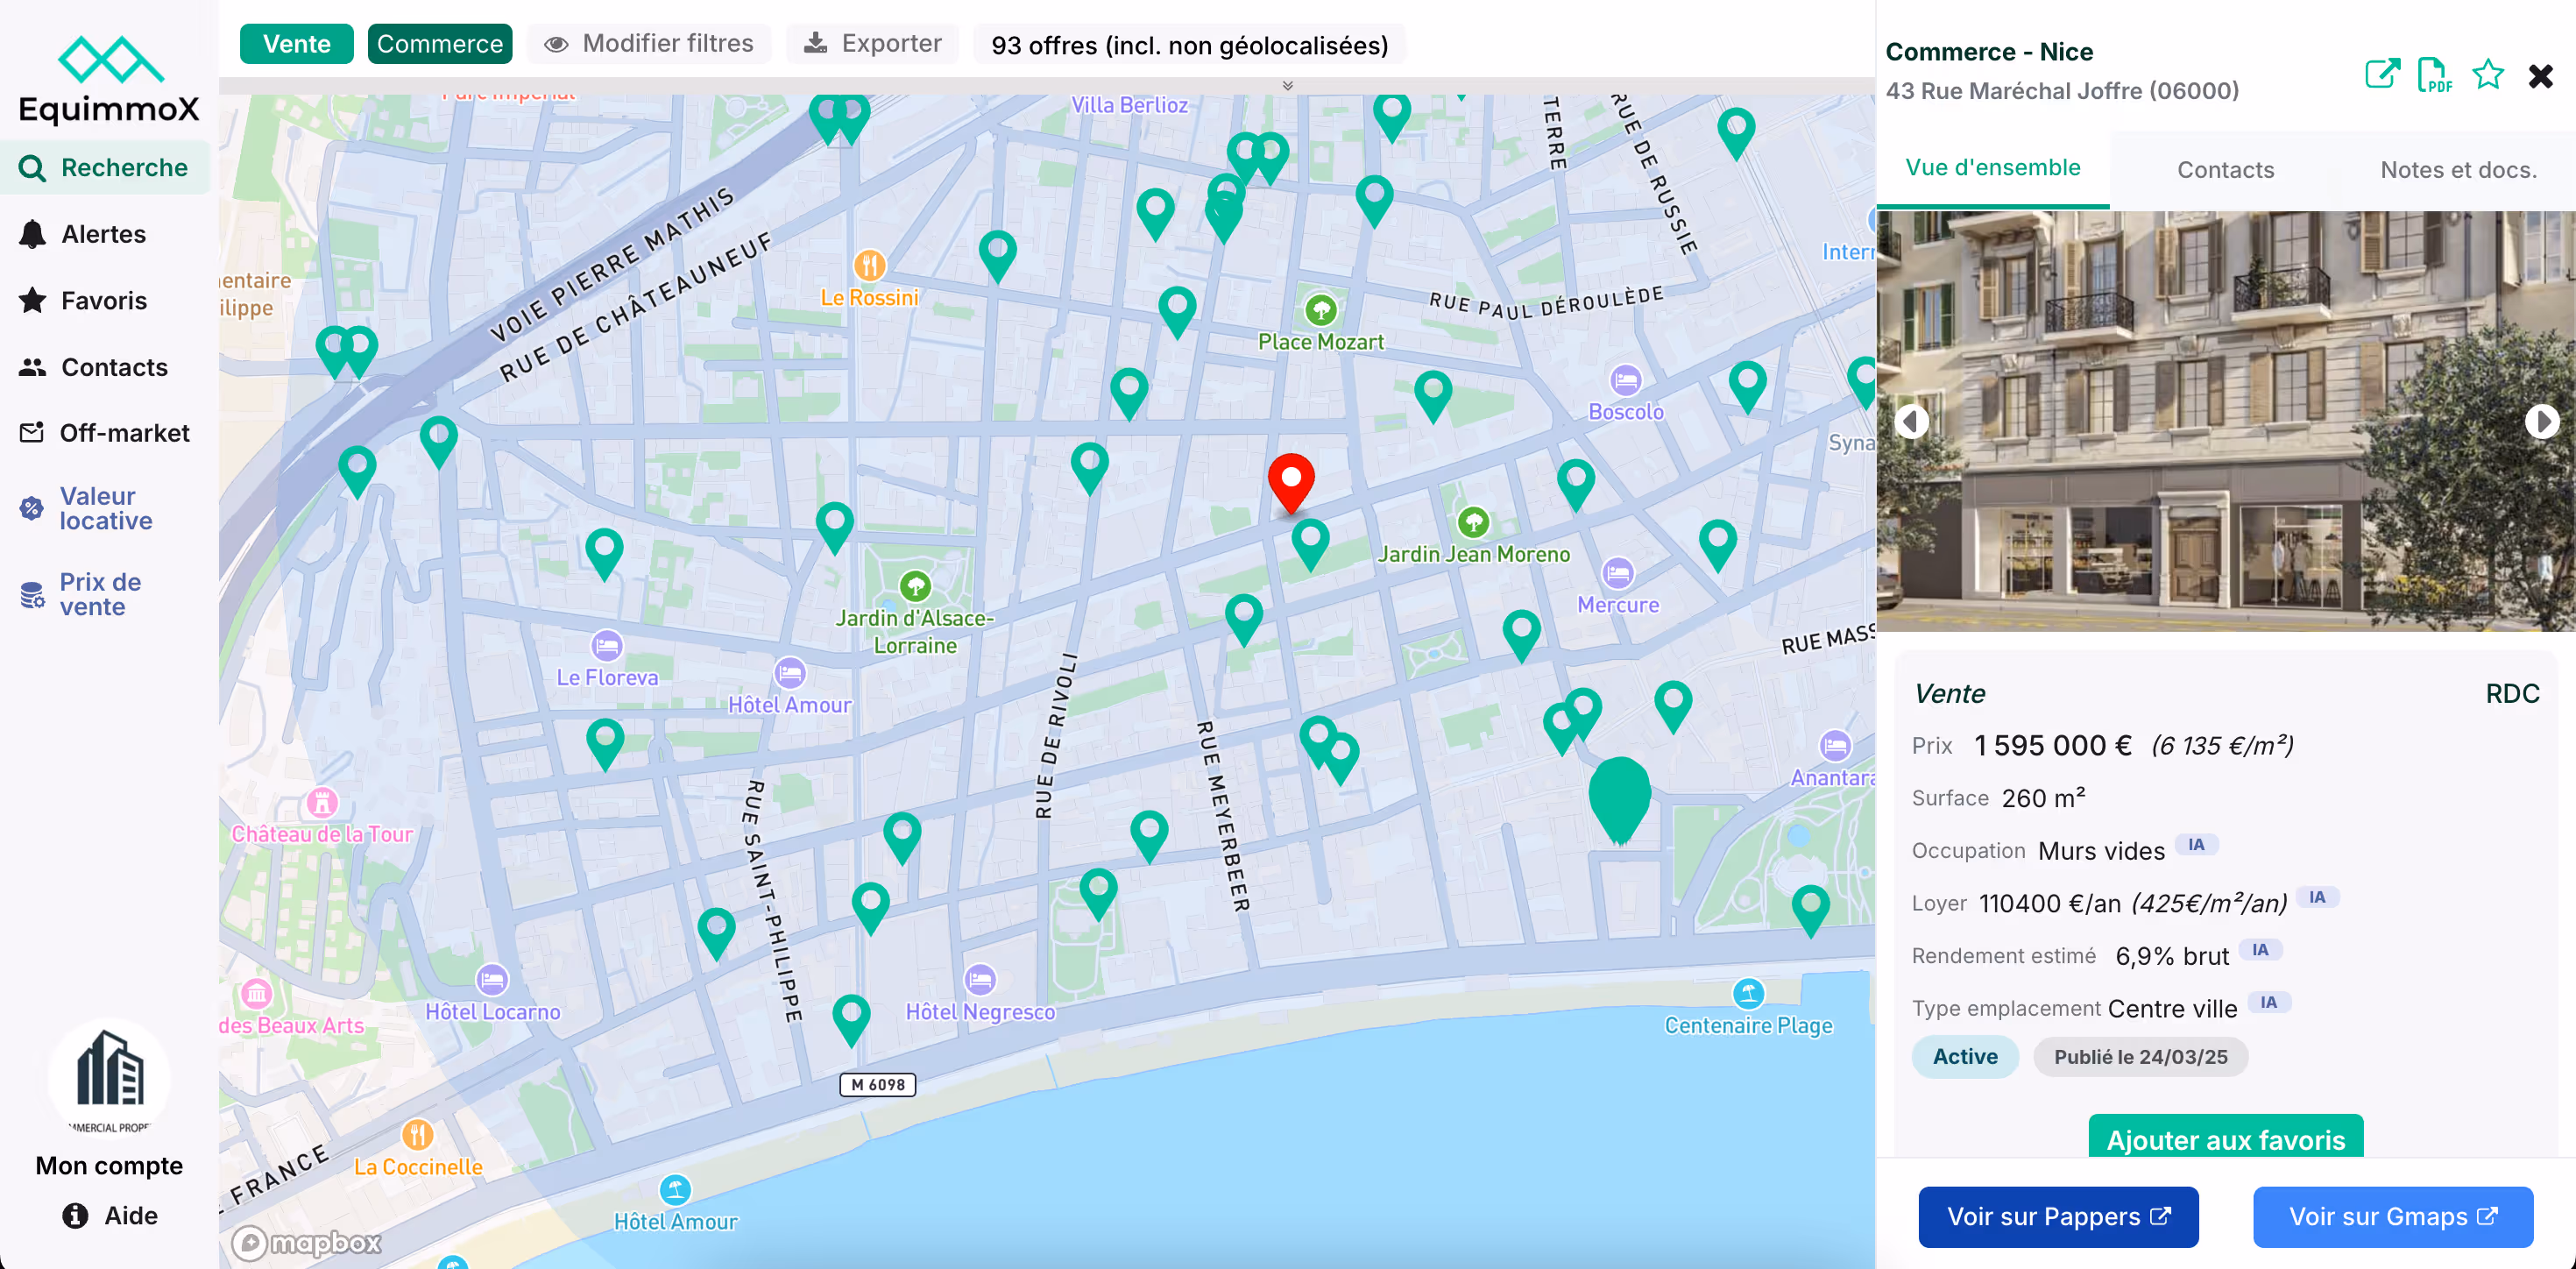Viewport: 2576px width, 1269px height.
Task: Click the property photo
Action: tap(2225, 421)
